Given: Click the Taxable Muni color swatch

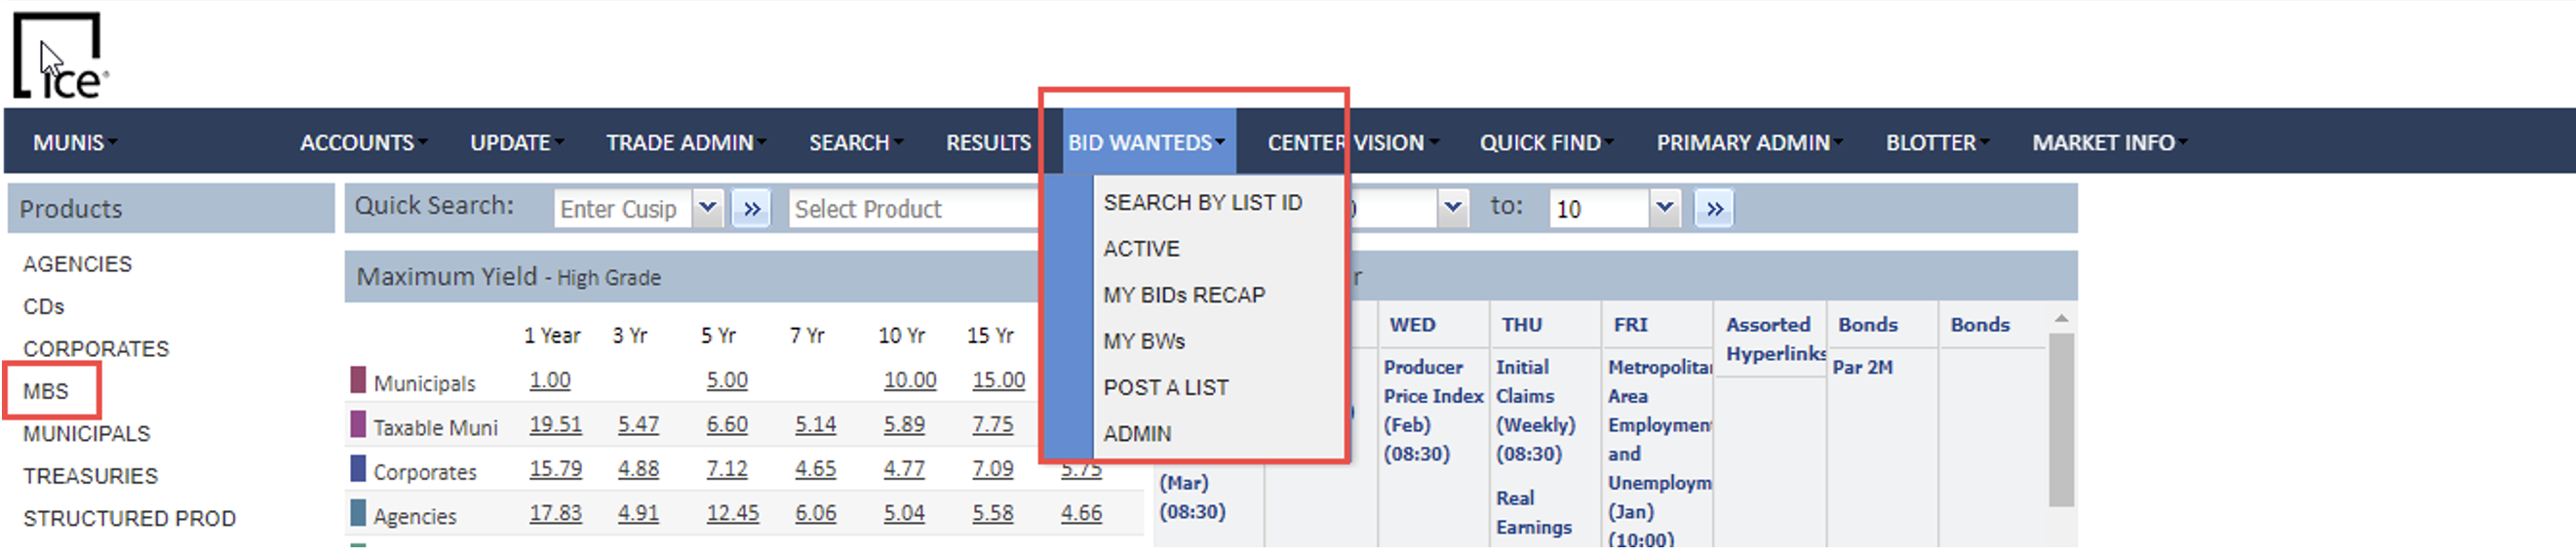Looking at the screenshot, I should tap(358, 424).
